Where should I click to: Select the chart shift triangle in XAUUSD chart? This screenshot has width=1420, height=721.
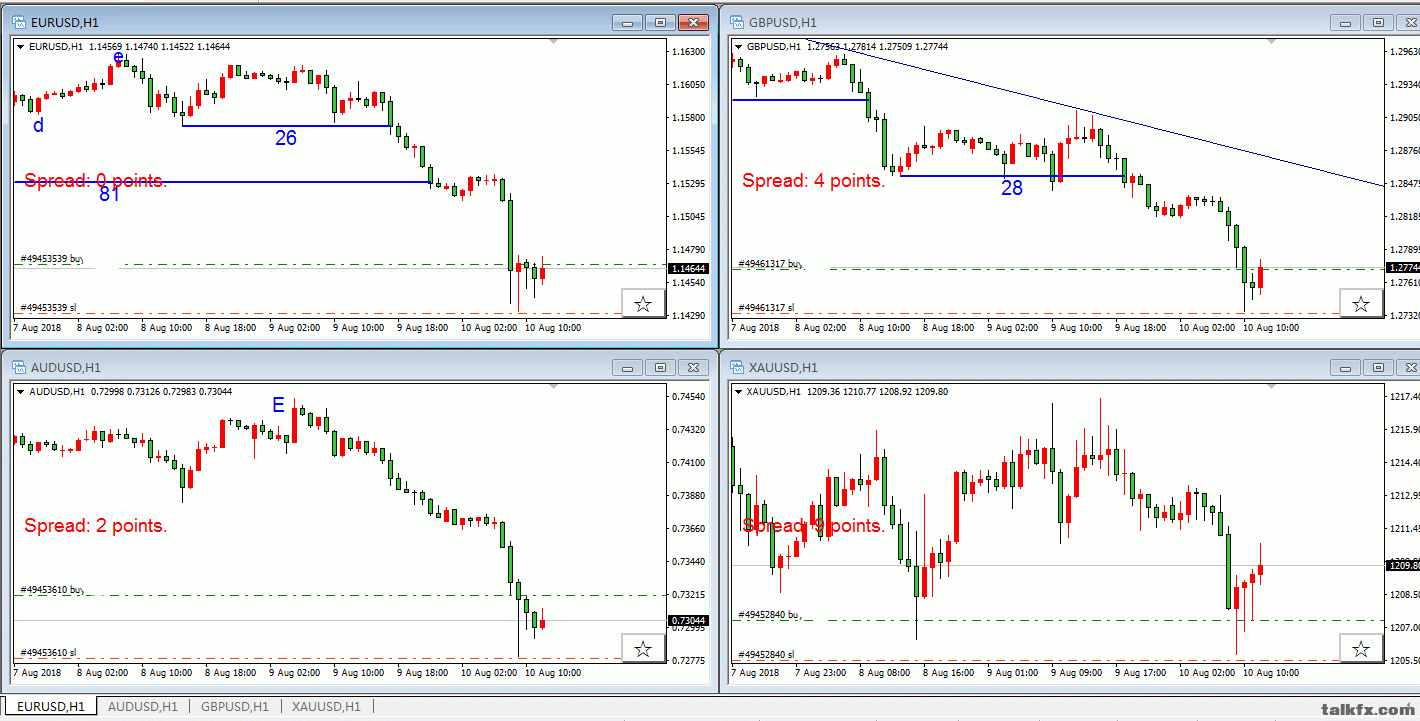(1270, 387)
